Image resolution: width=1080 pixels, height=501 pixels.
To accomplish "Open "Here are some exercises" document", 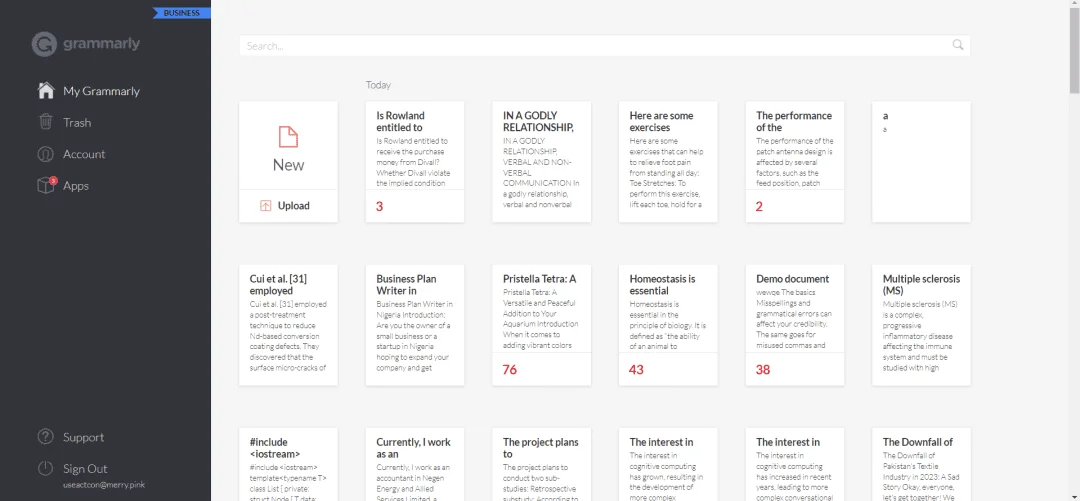I will [668, 161].
